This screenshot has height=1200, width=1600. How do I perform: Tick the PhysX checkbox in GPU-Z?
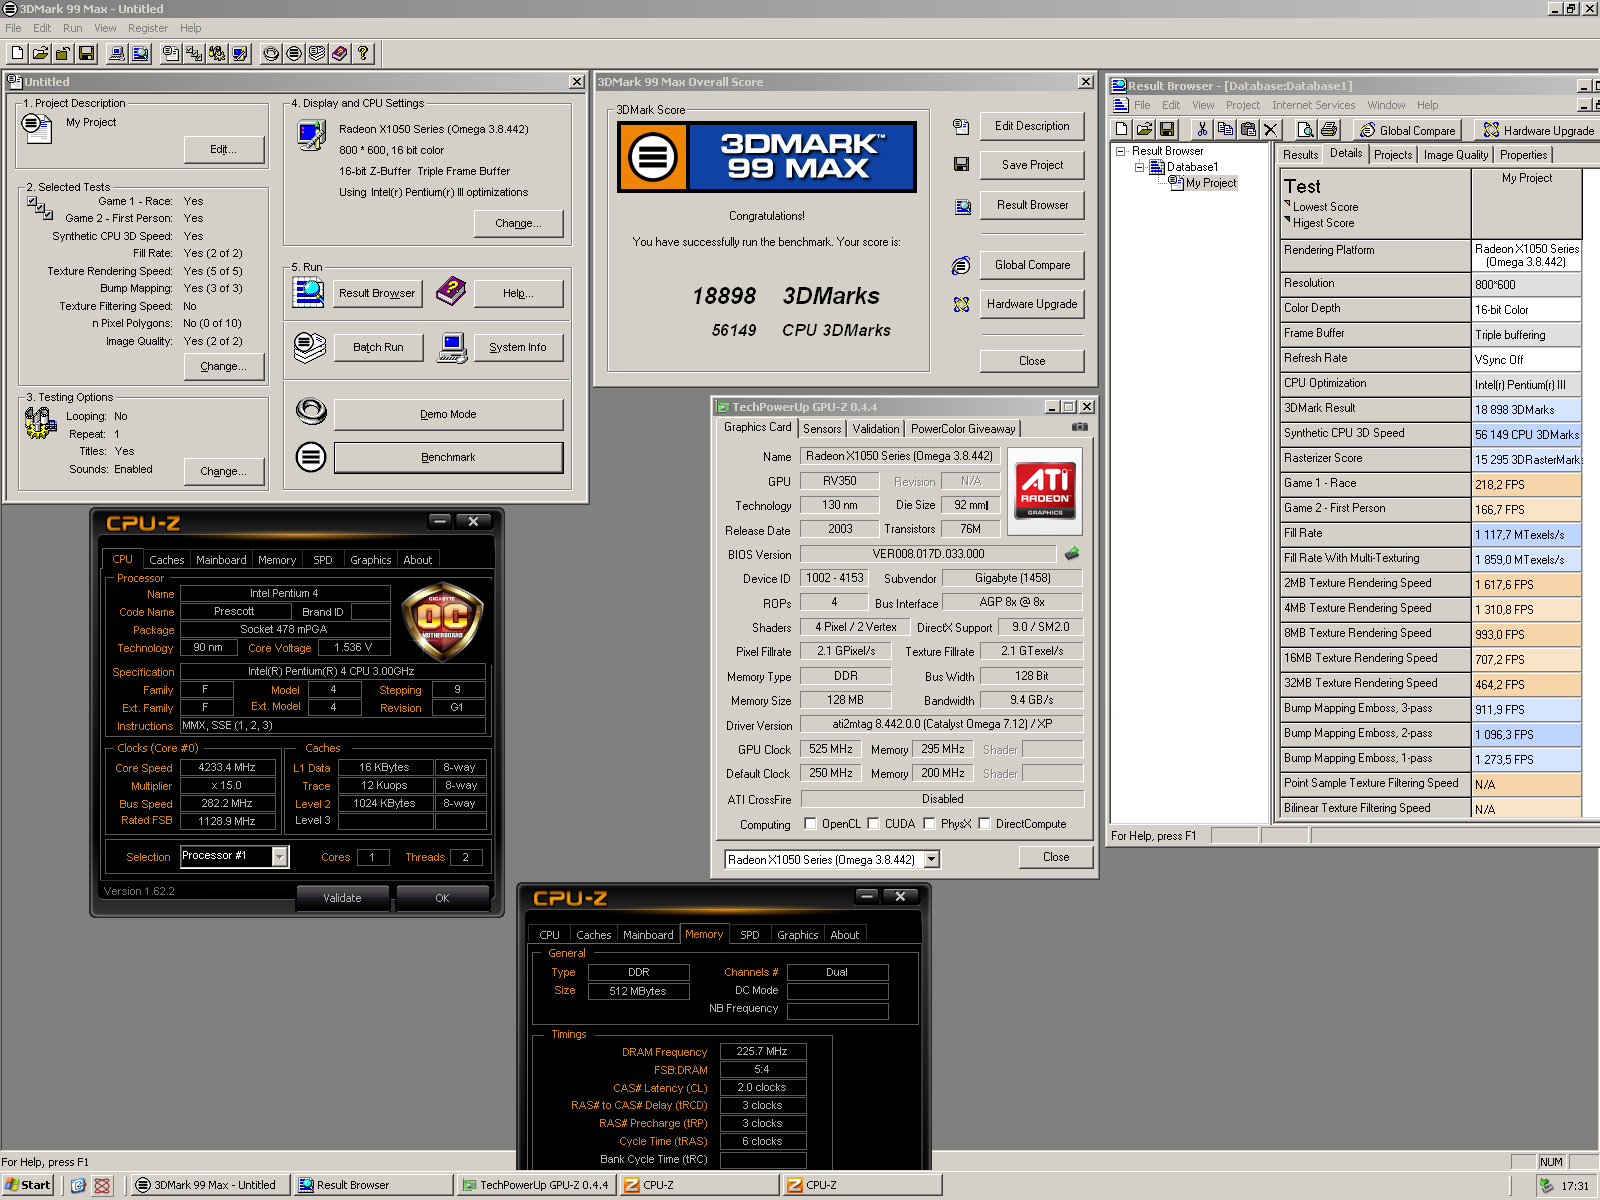tap(930, 824)
